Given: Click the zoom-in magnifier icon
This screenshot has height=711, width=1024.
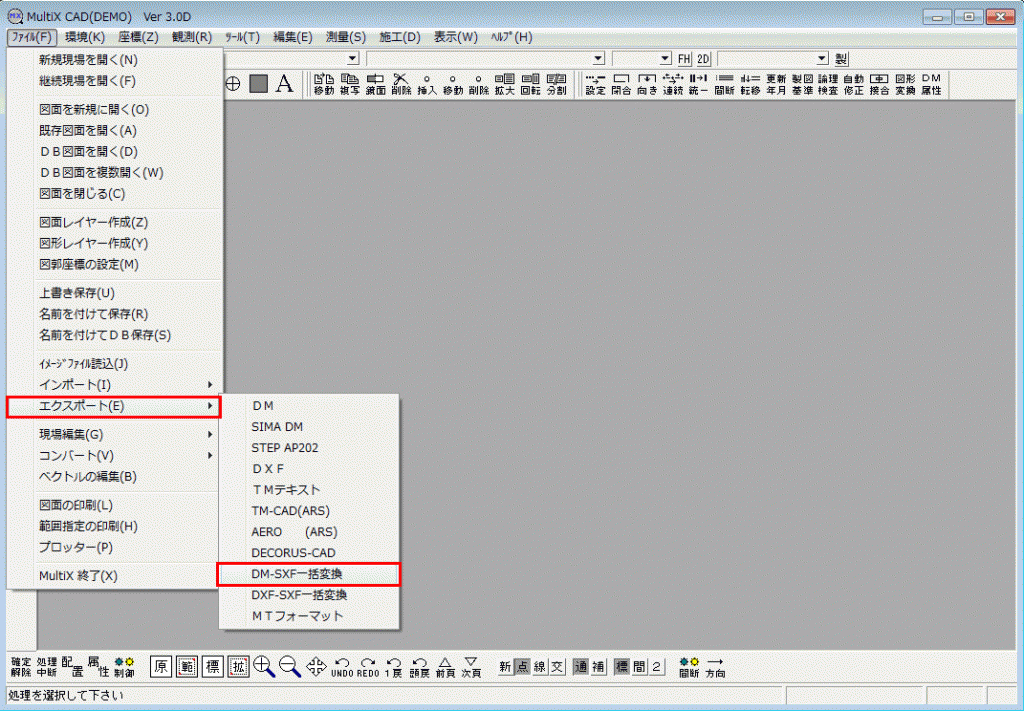Looking at the screenshot, I should point(261,666).
